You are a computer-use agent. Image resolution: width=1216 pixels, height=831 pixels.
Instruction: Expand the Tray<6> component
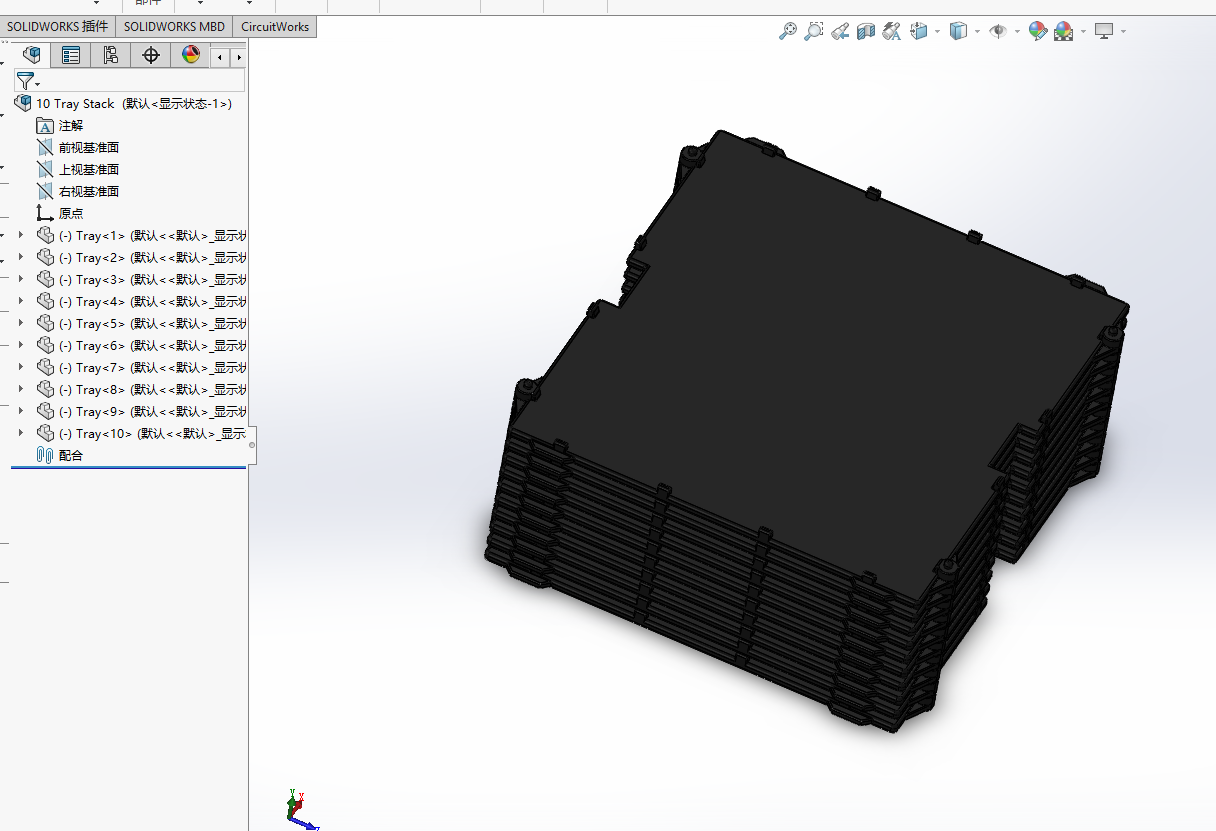(x=21, y=345)
